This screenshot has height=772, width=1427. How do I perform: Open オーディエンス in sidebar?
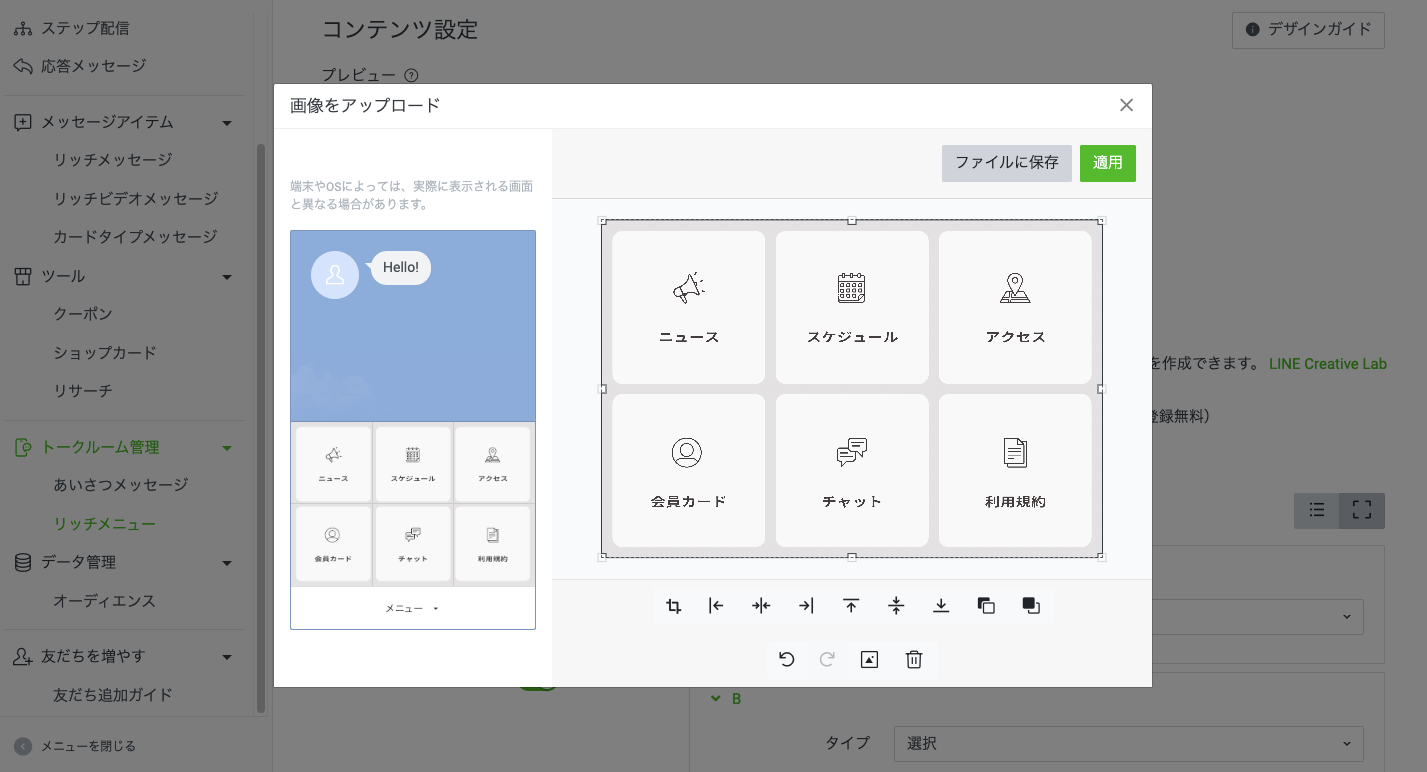[x=105, y=601]
